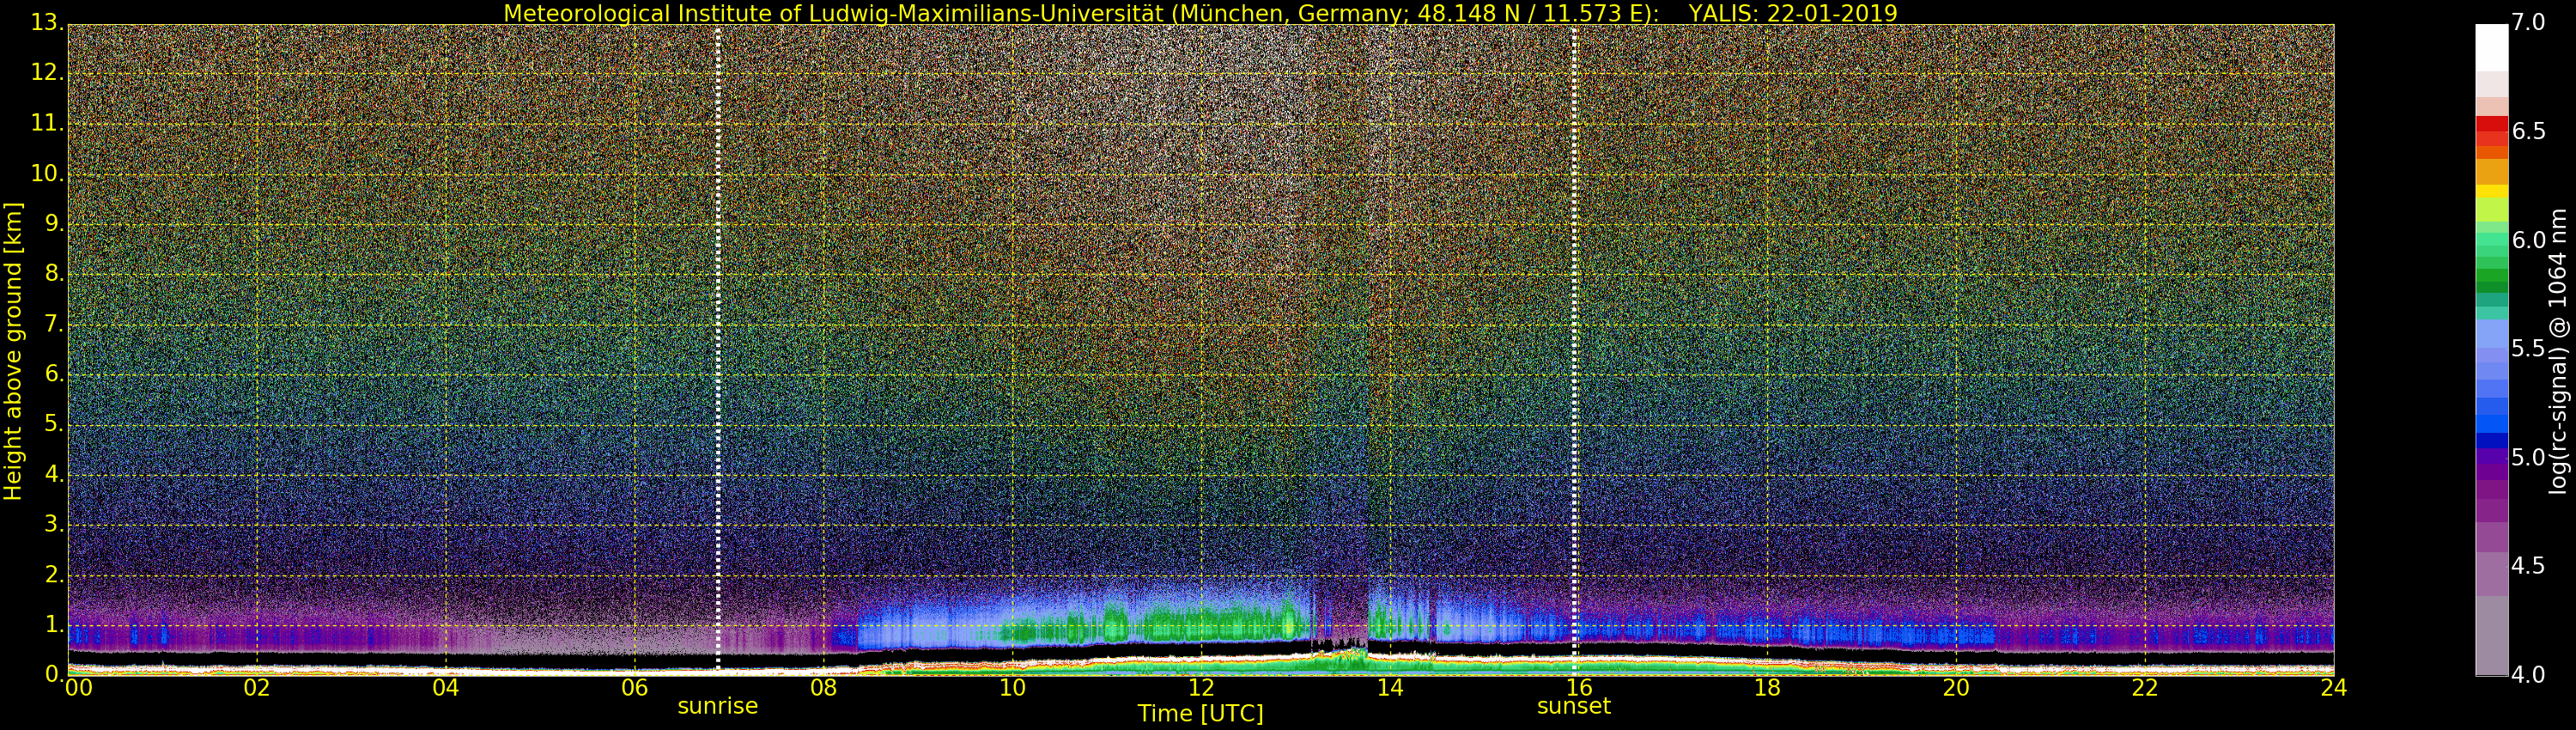Screen dimensions: 2576x730
Task: Click the '4.0' colorbar tick value
Action: (2528, 675)
